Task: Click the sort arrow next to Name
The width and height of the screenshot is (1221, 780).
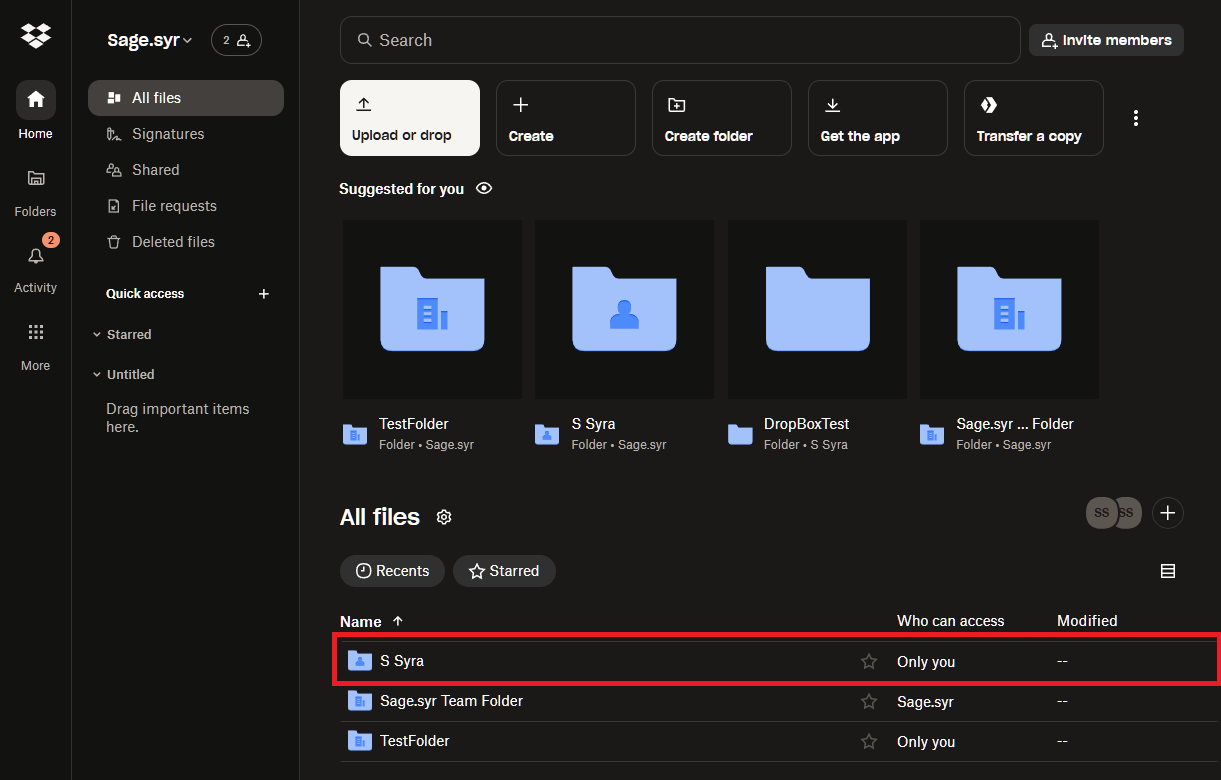Action: click(398, 621)
